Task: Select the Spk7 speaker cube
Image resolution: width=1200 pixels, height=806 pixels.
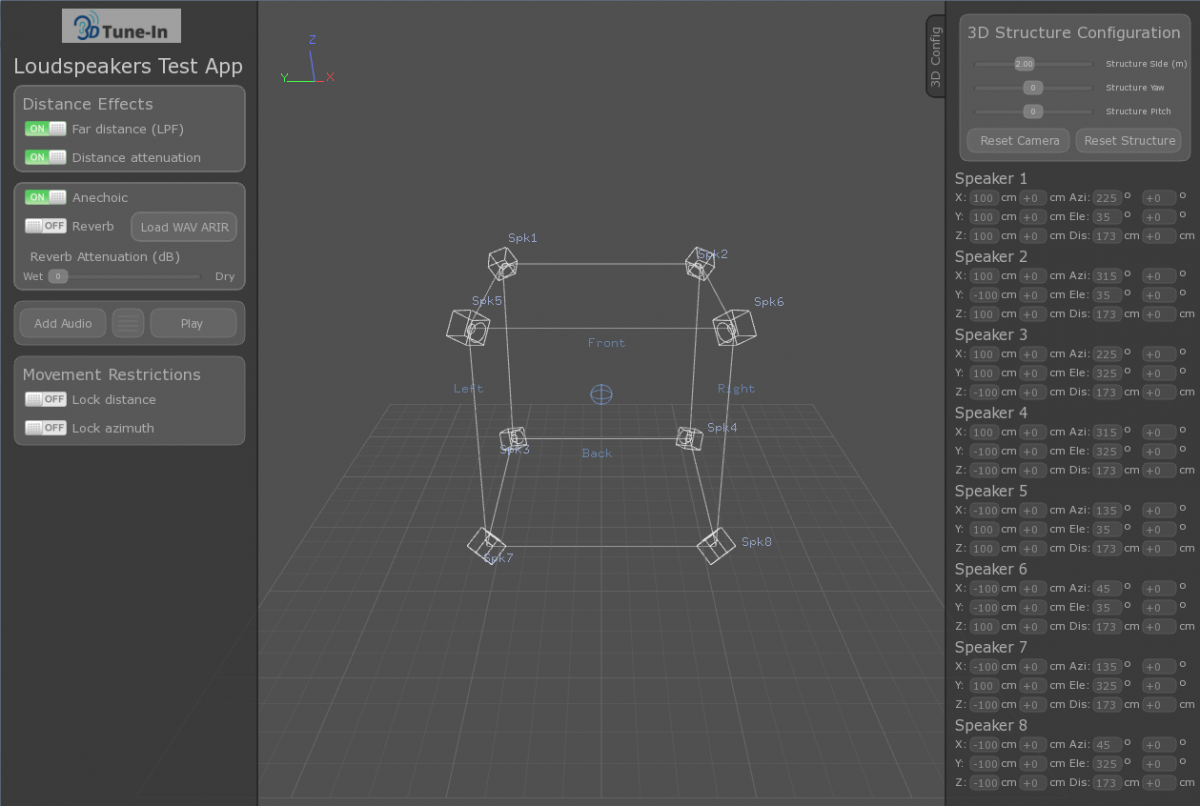Action: [486, 544]
